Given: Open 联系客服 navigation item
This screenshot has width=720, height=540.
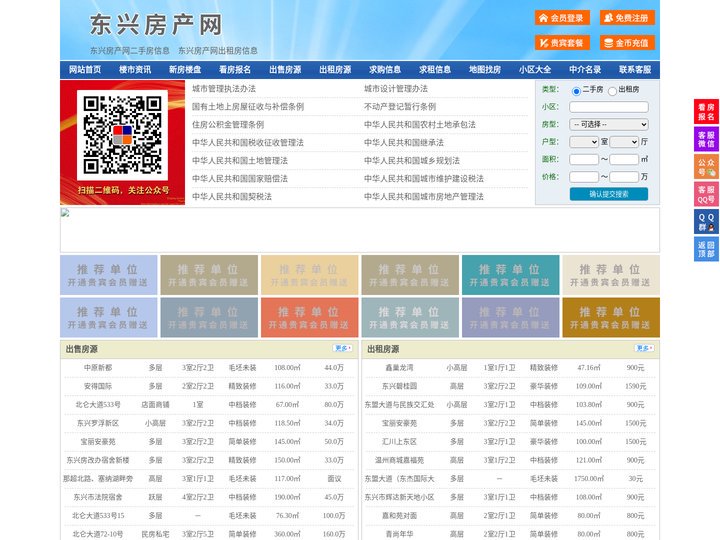Looking at the screenshot, I should (x=635, y=70).
